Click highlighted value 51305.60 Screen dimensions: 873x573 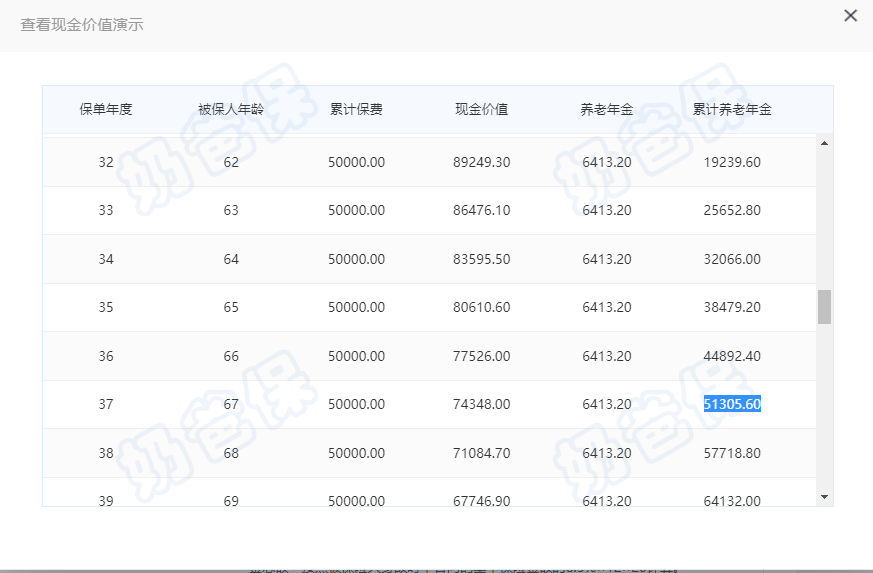pyautogui.click(x=732, y=404)
